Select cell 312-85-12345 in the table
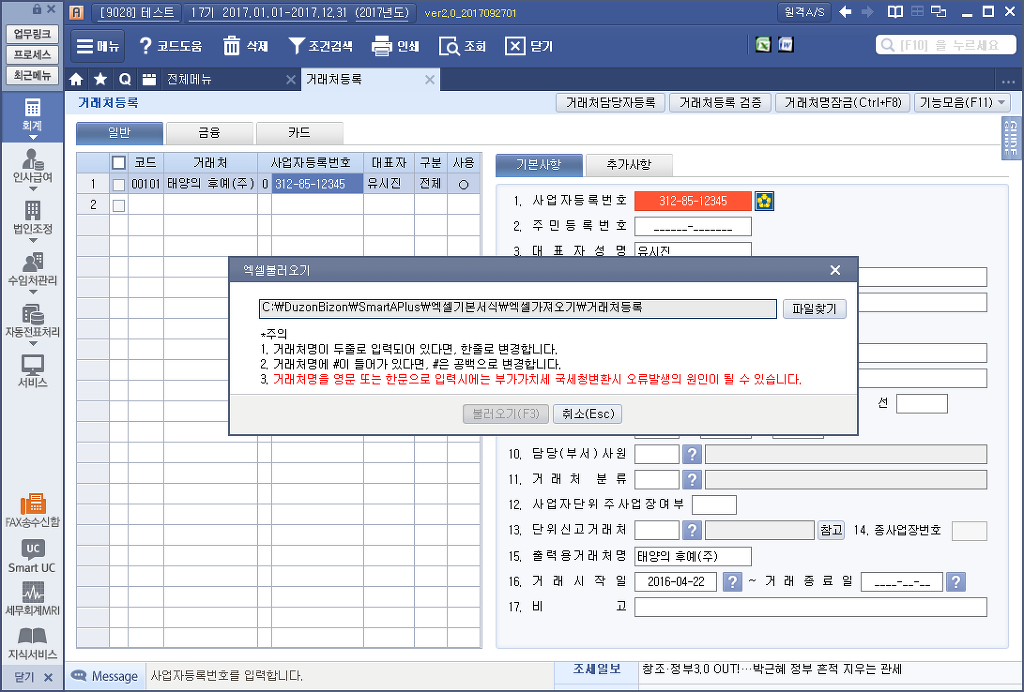 point(317,184)
